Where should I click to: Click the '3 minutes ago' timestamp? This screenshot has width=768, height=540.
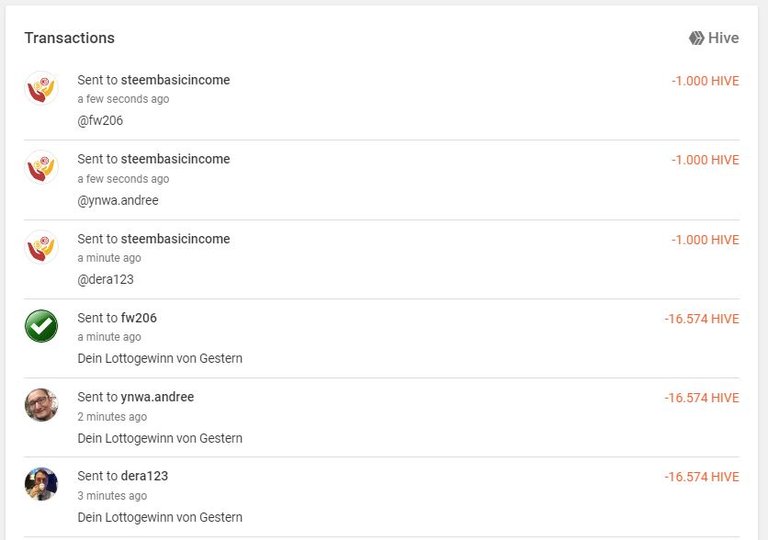(112, 496)
